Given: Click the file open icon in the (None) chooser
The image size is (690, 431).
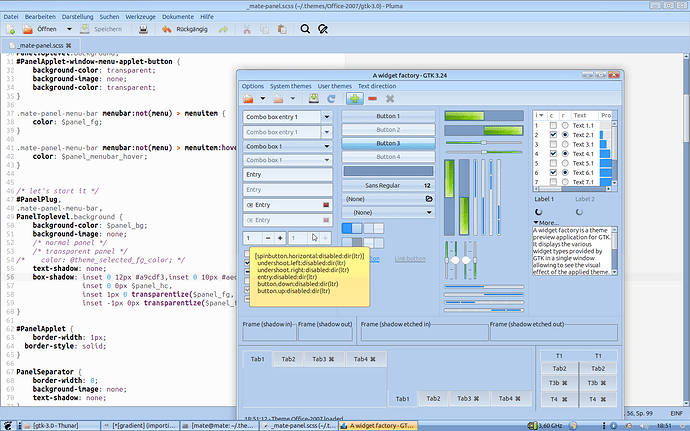Looking at the screenshot, I should [429, 199].
